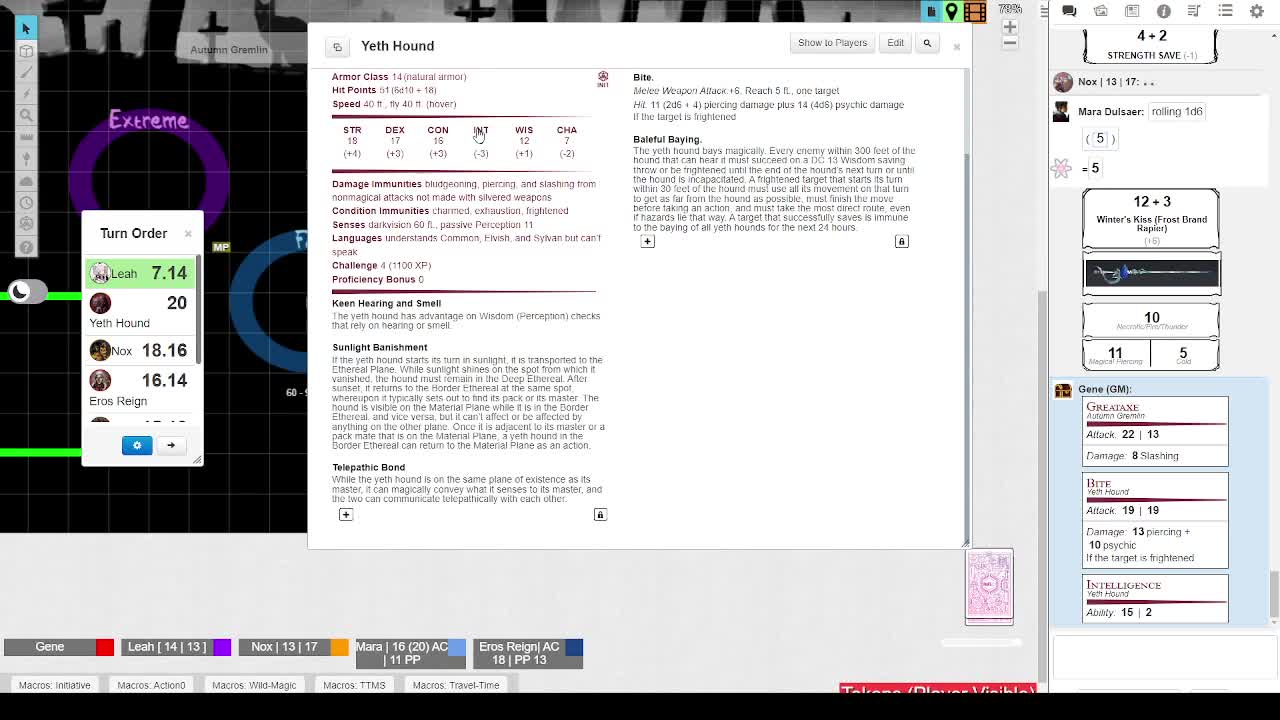Click the INIT initiative roll icon
The width and height of the screenshot is (1280, 720).
click(x=602, y=79)
